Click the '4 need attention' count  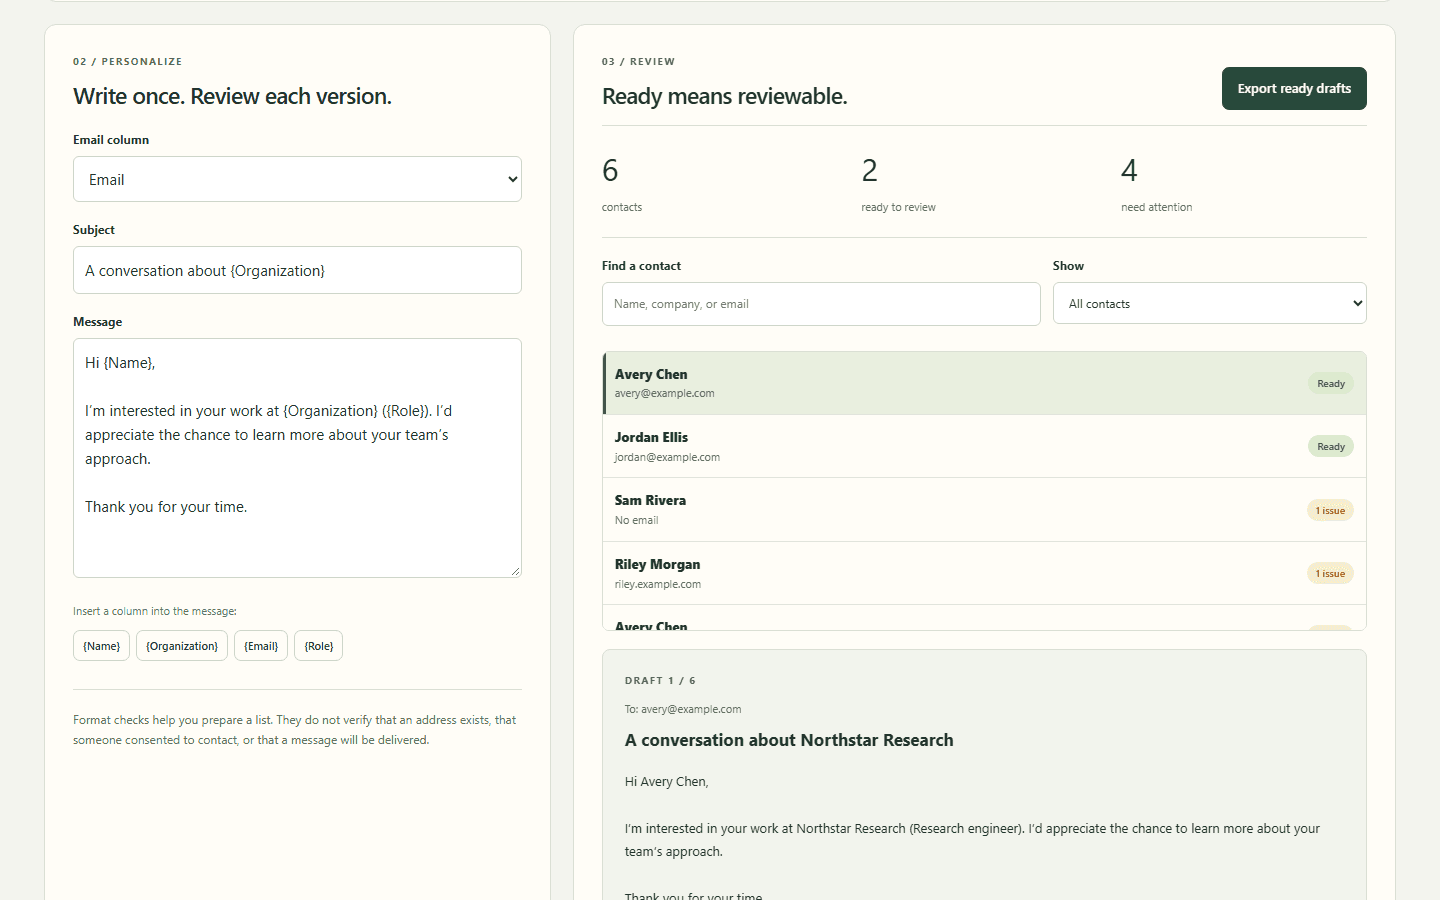point(1156,183)
